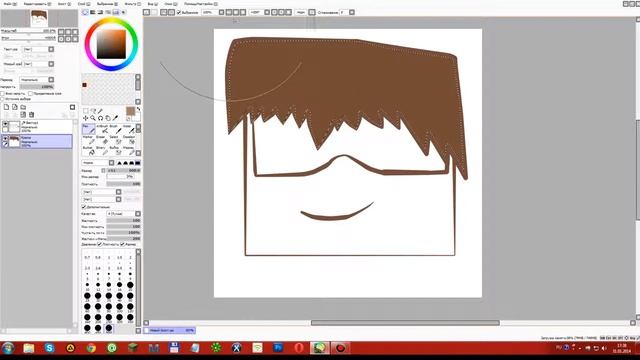Choose the Brush tool

tap(116, 129)
